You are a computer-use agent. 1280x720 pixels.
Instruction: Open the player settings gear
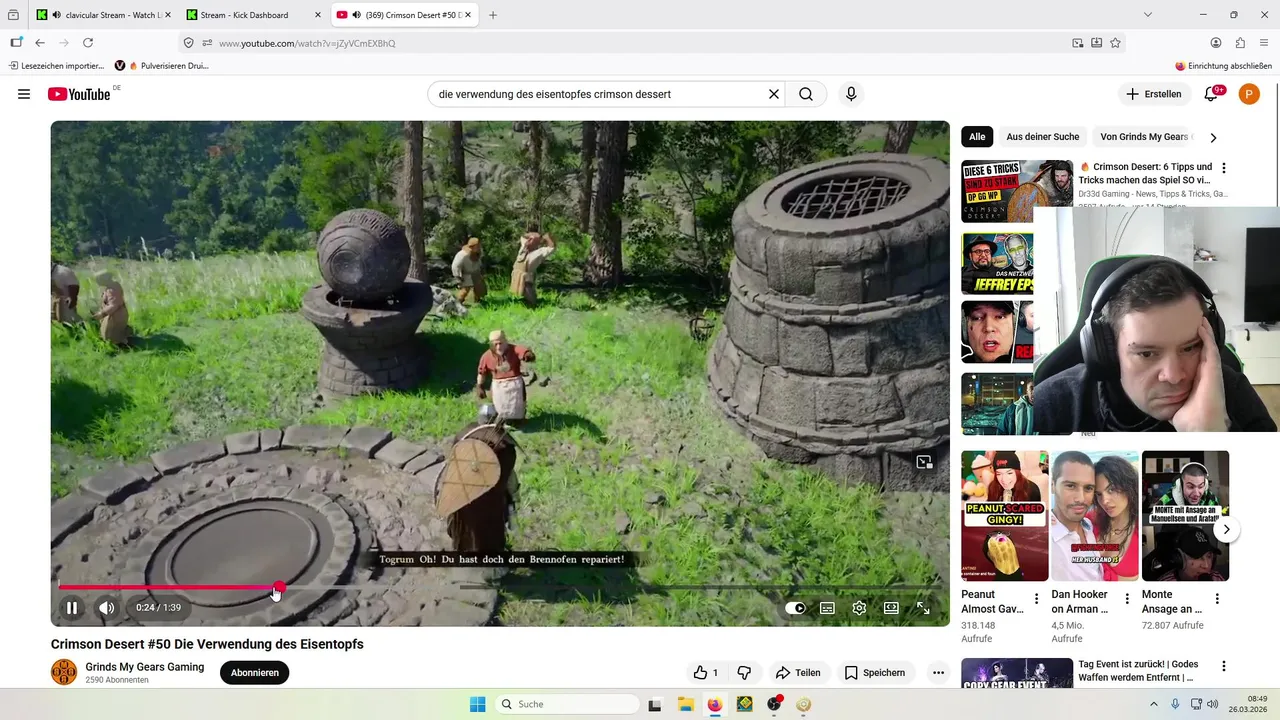(859, 607)
